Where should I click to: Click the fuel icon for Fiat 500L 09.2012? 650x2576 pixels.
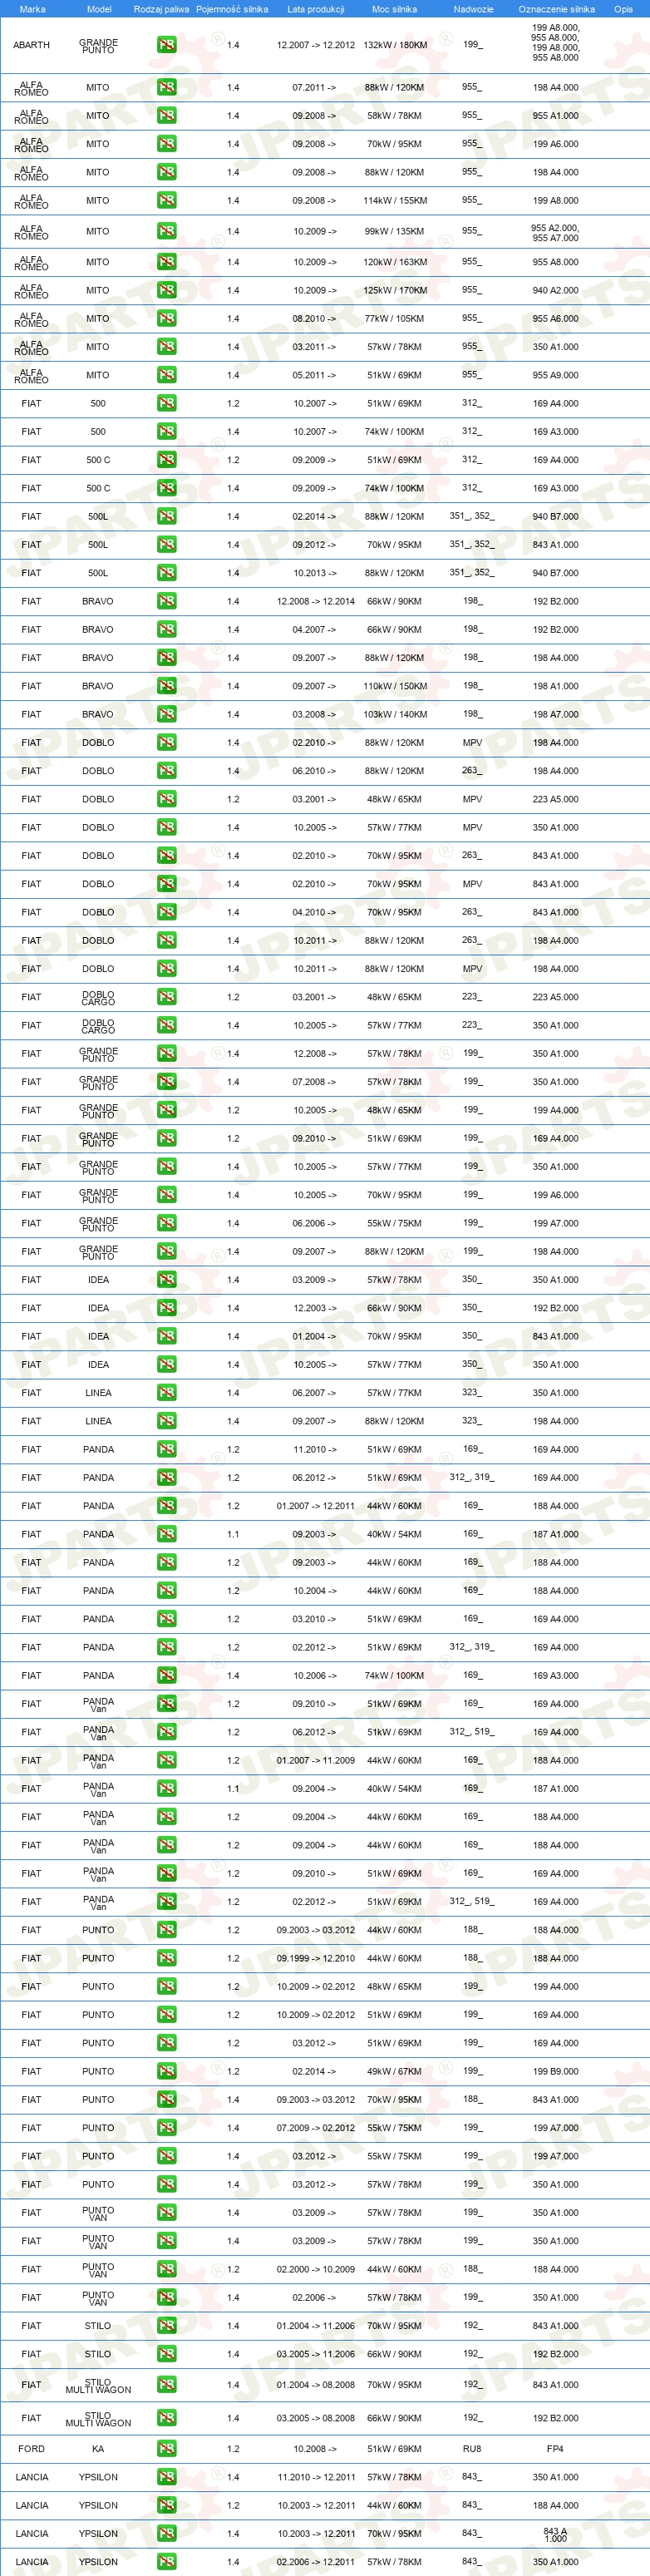pos(166,545)
